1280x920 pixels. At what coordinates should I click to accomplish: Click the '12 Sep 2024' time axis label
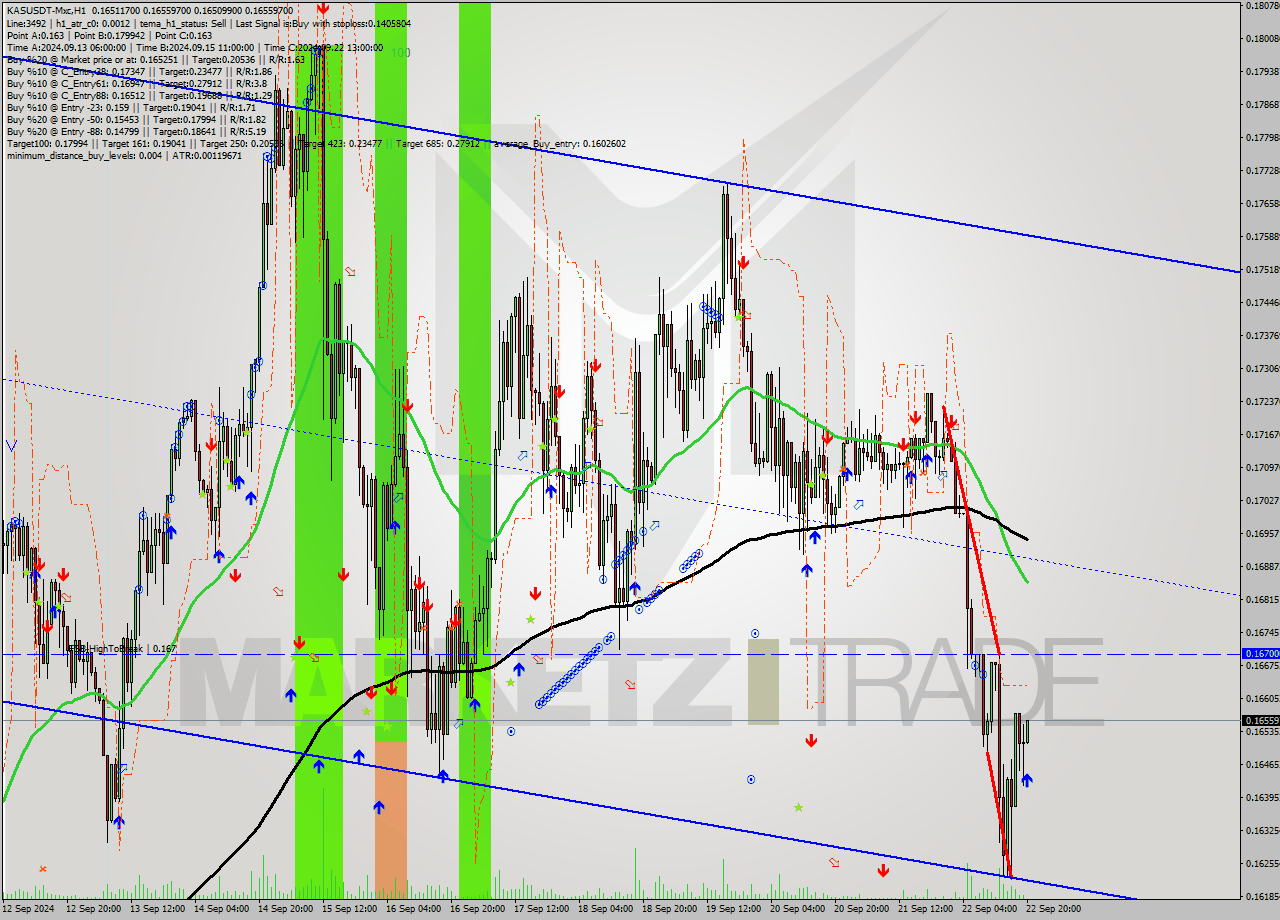tap(28, 909)
